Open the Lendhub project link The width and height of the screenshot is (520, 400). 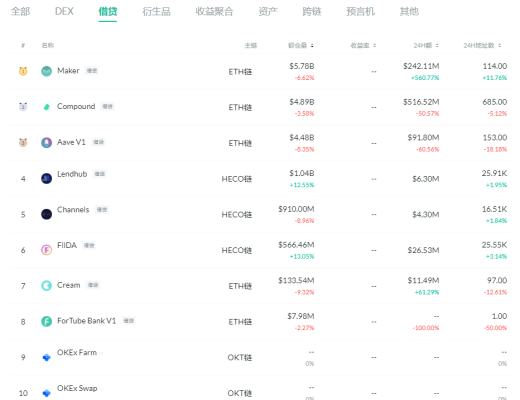click(x=72, y=174)
